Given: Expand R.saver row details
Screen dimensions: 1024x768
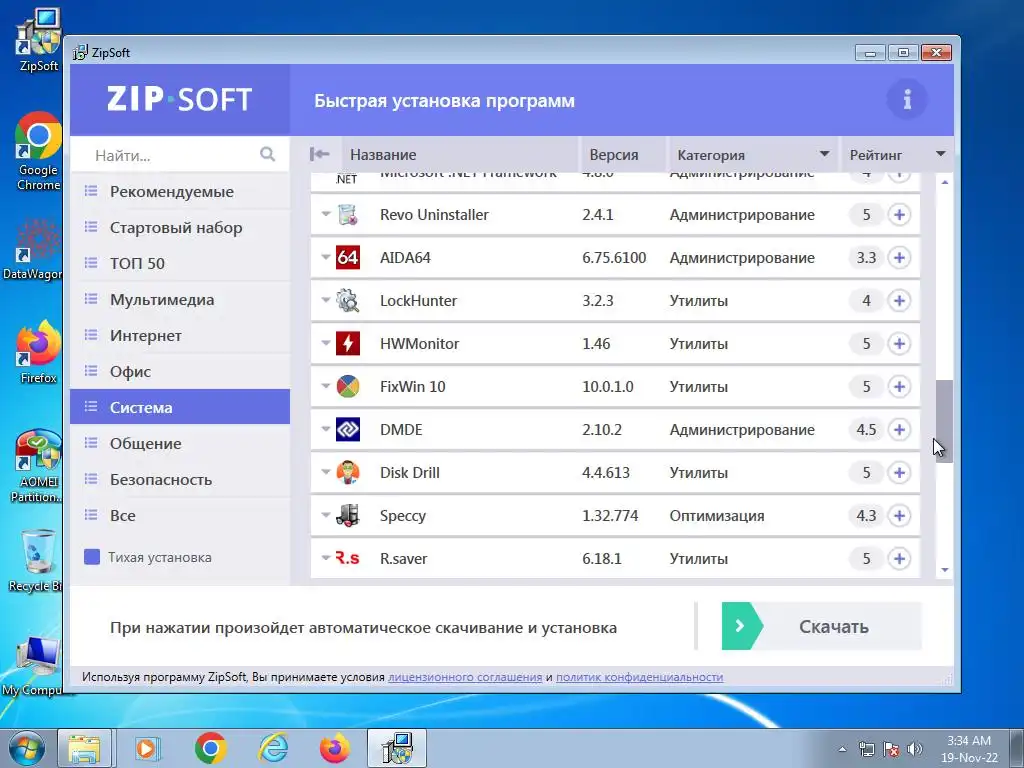Looking at the screenshot, I should [325, 558].
